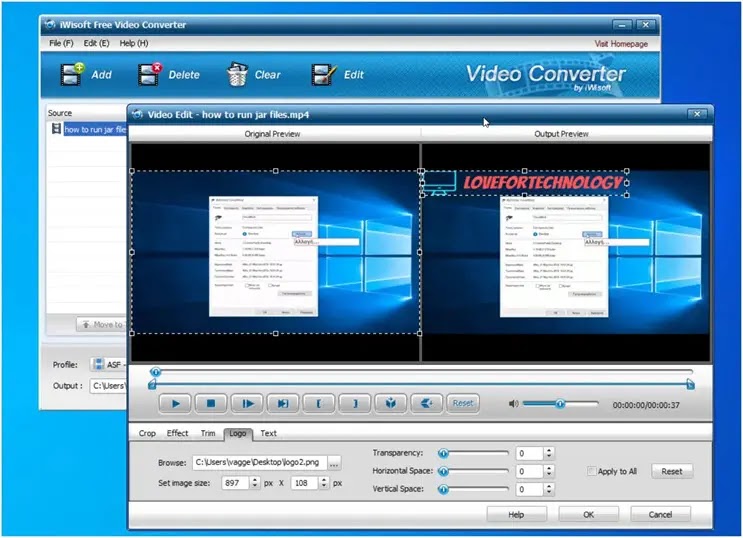Click the Add video icon in main toolbar
The image size is (743, 538).
72,74
